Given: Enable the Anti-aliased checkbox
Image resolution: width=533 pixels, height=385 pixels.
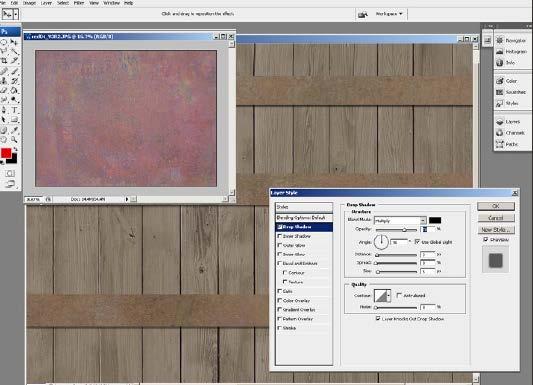Looking at the screenshot, I should tap(399, 295).
